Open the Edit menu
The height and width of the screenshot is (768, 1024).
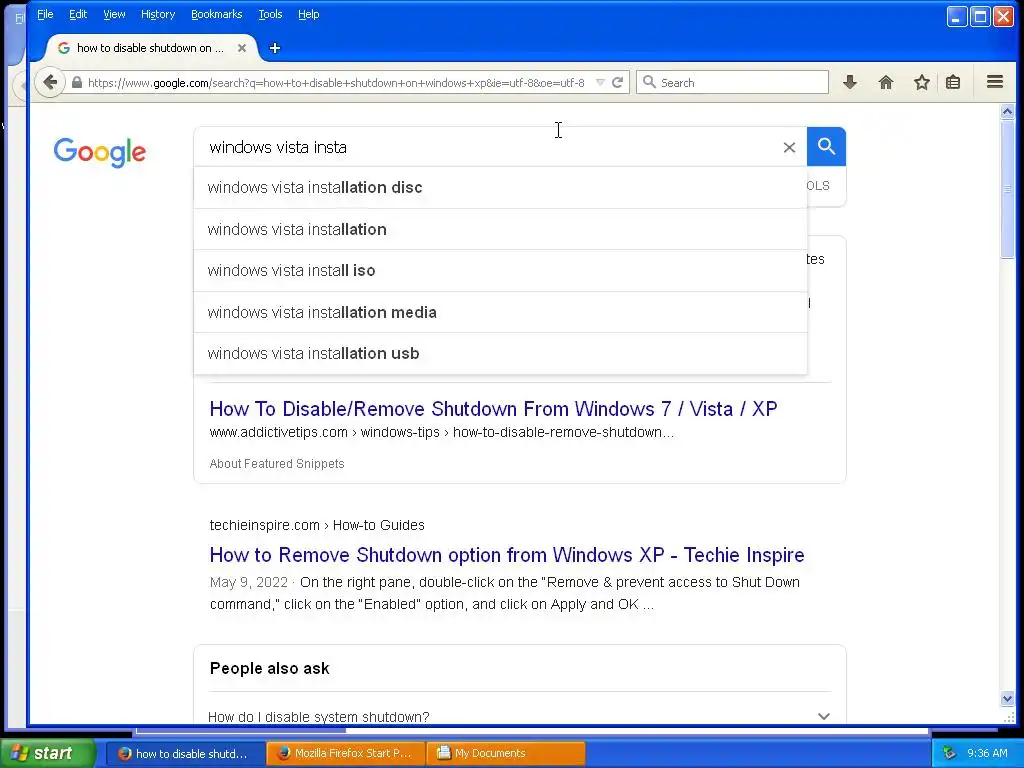click(78, 14)
